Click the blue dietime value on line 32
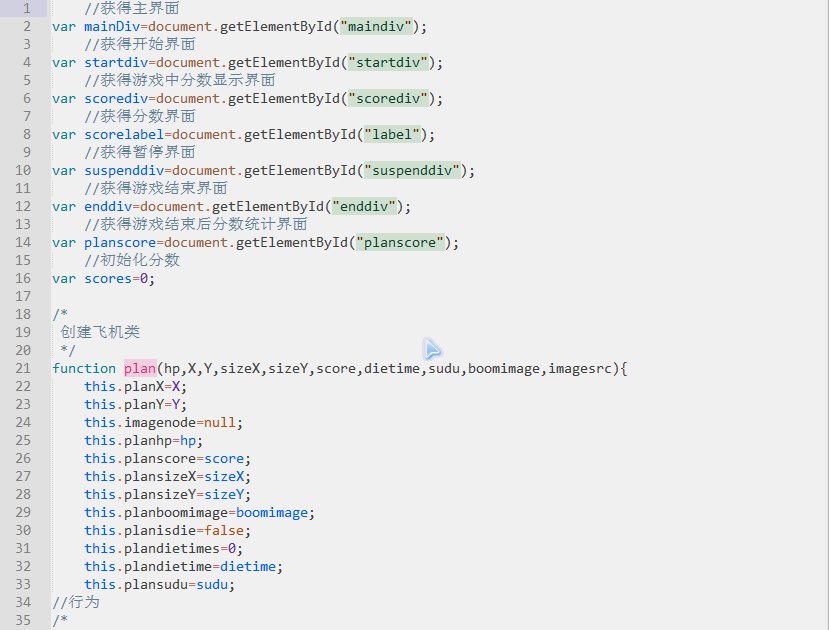 (x=248, y=567)
